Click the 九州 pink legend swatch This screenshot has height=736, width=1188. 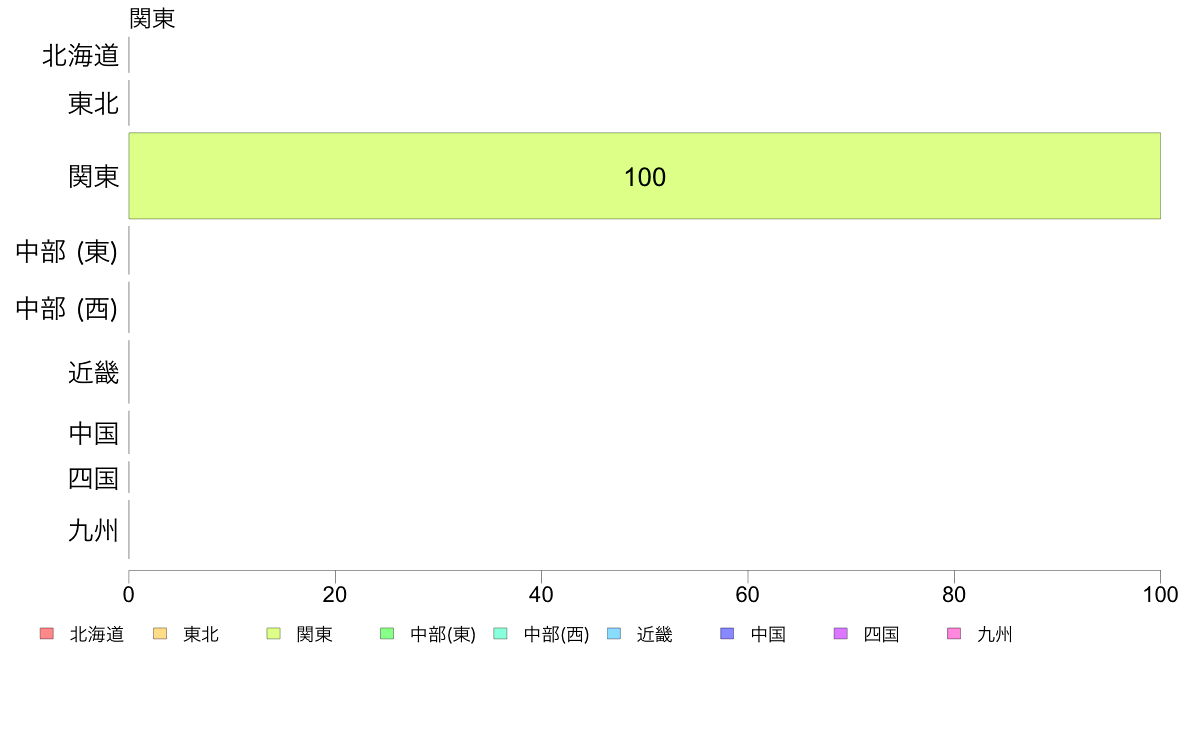954,634
